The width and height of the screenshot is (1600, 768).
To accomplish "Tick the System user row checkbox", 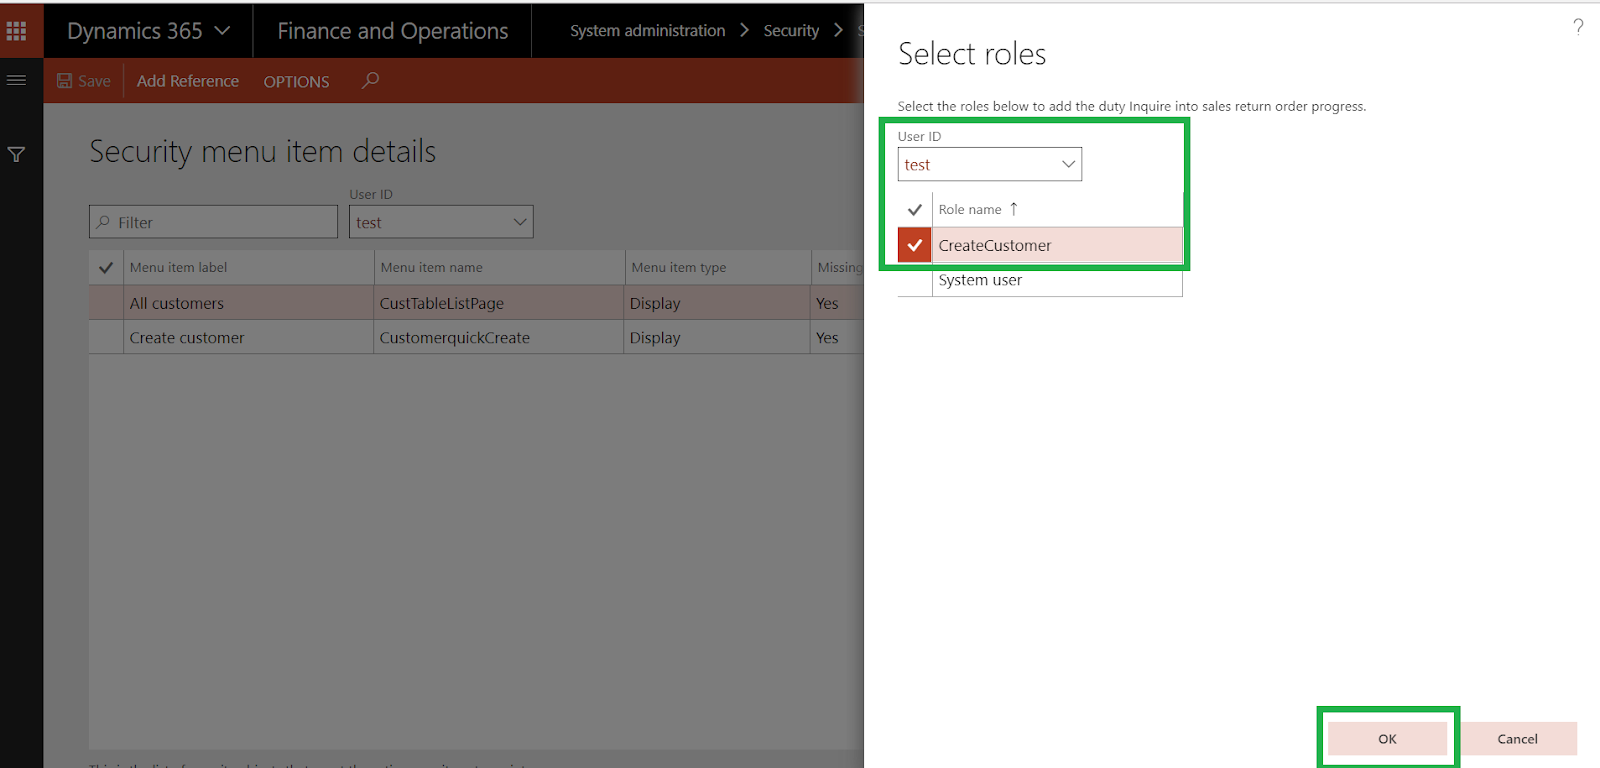I will [x=914, y=281].
